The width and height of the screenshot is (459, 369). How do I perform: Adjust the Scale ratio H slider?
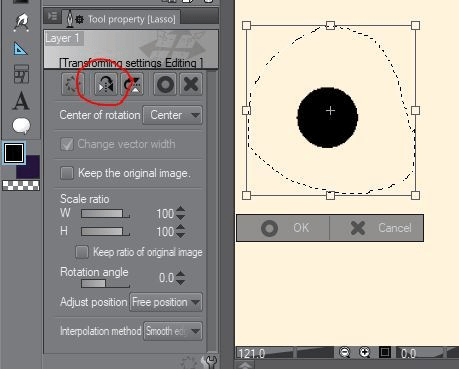pyautogui.click(x=105, y=231)
